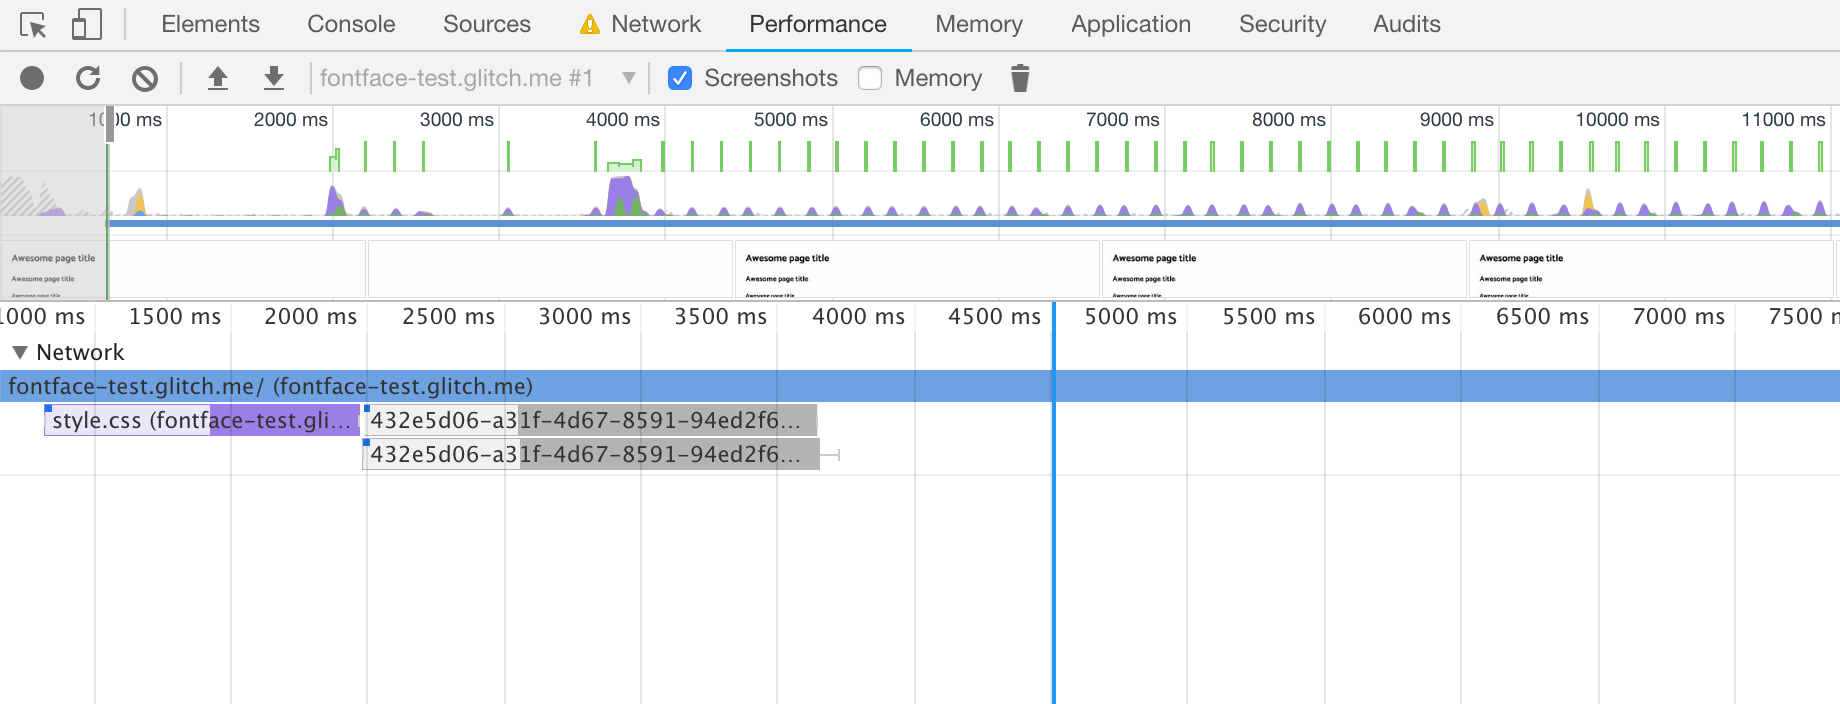
Task: Enable the Memory checkbox
Action: (870, 78)
